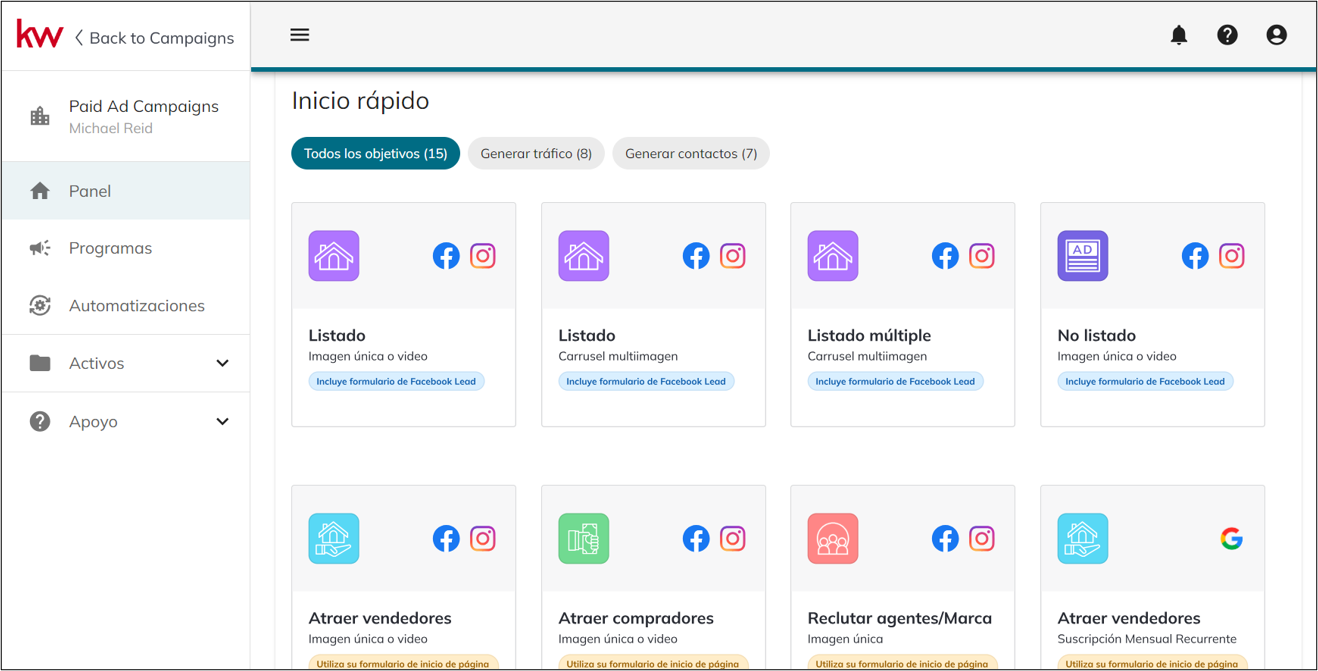Open the hamburger menu icon

coord(299,35)
